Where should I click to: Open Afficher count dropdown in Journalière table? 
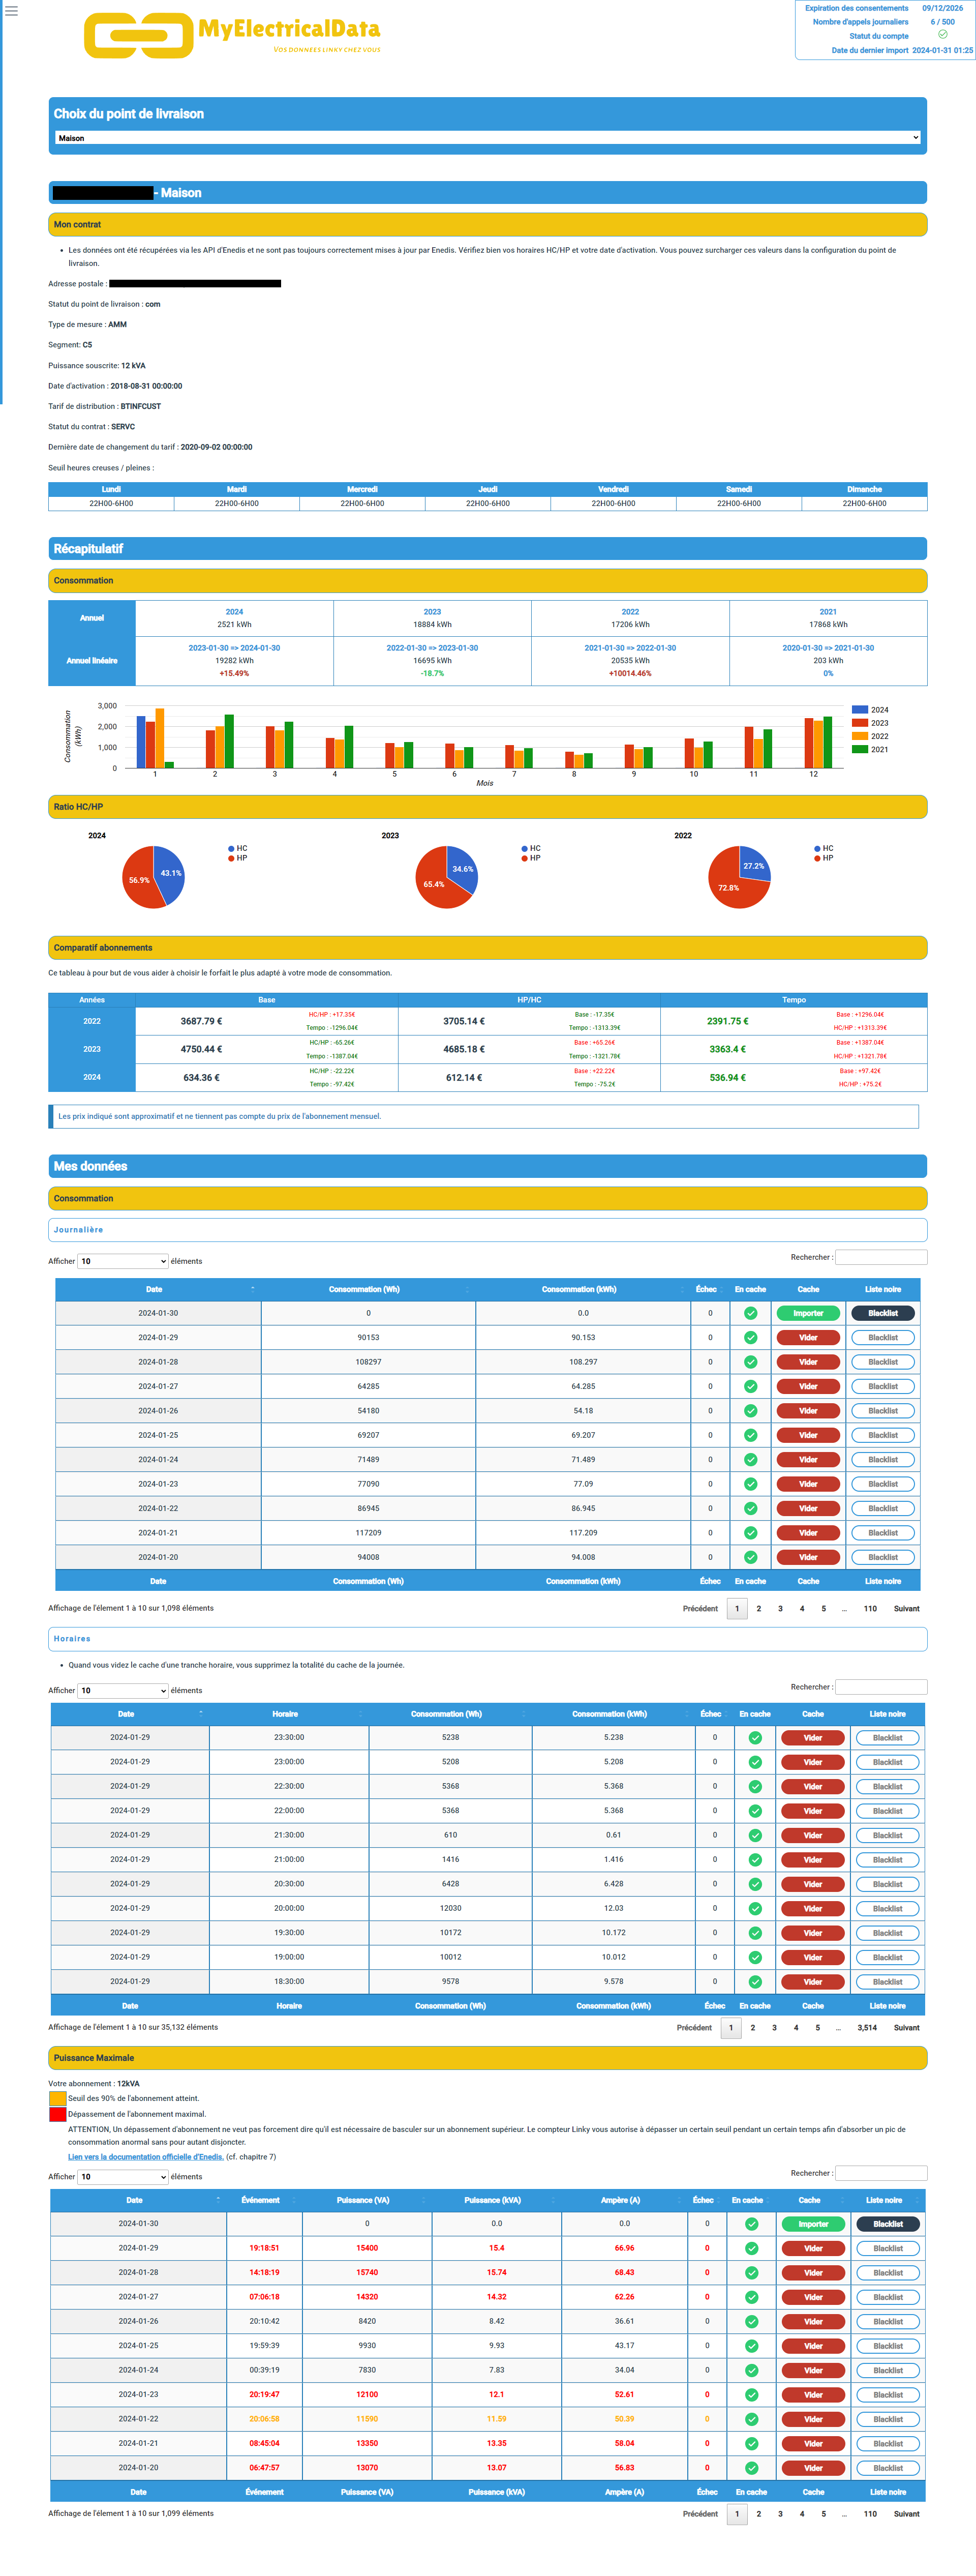coord(122,1261)
